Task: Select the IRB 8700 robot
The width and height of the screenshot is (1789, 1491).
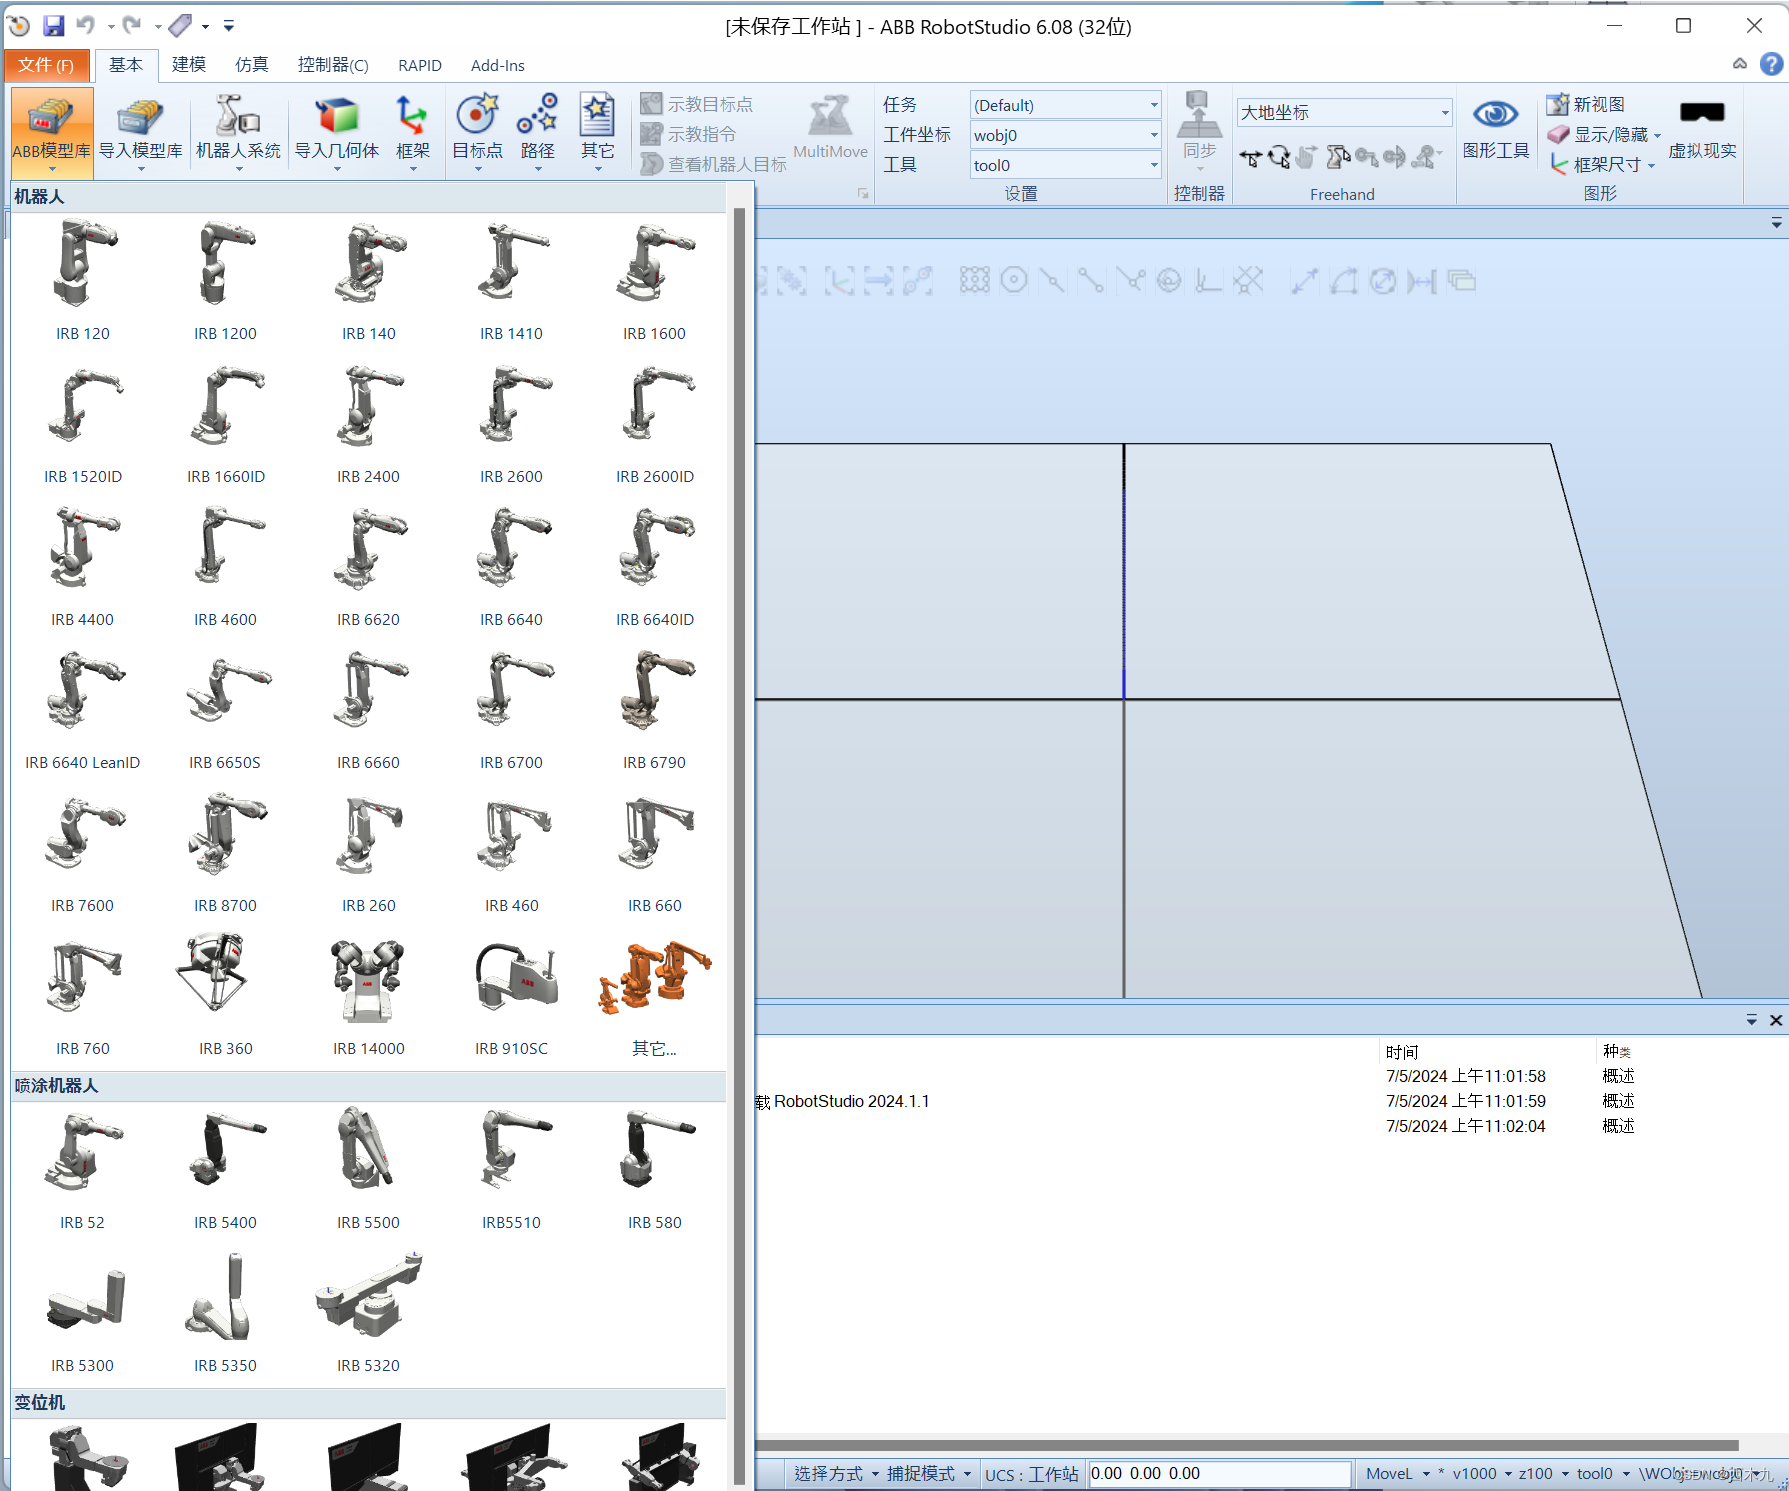Action: pyautogui.click(x=225, y=853)
